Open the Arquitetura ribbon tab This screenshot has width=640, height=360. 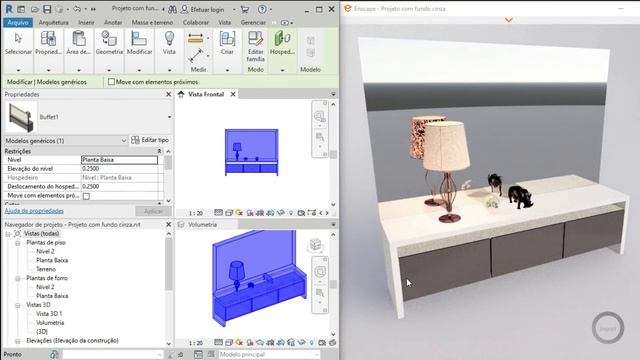point(53,22)
